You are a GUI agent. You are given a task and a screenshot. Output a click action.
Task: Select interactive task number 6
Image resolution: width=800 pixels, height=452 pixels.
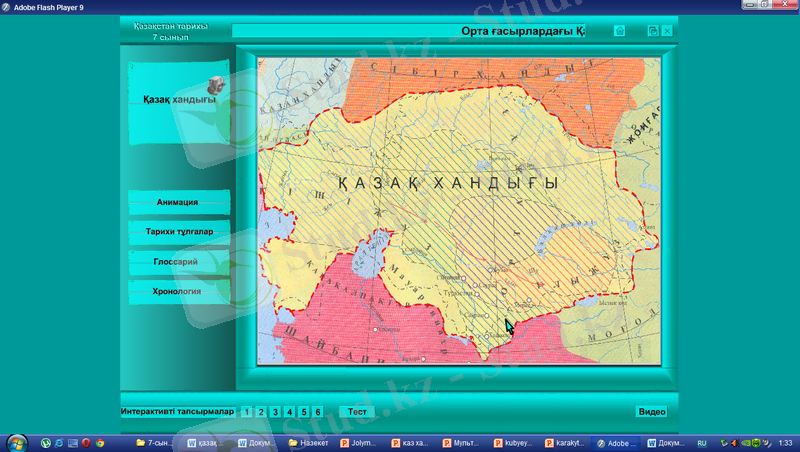[317, 412]
